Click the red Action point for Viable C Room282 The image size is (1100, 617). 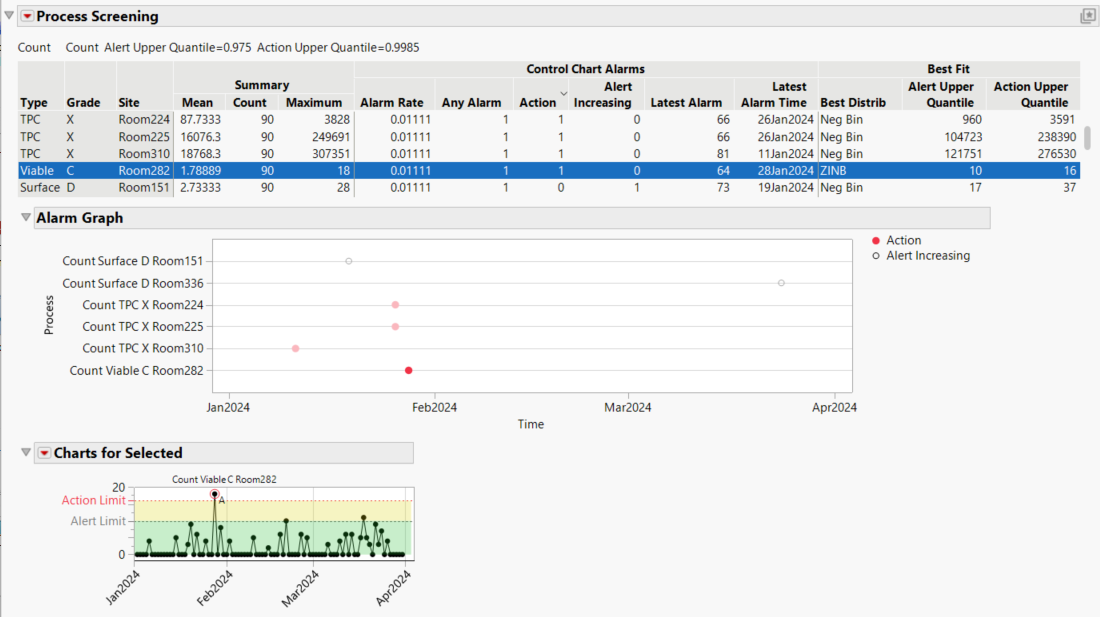tap(408, 370)
